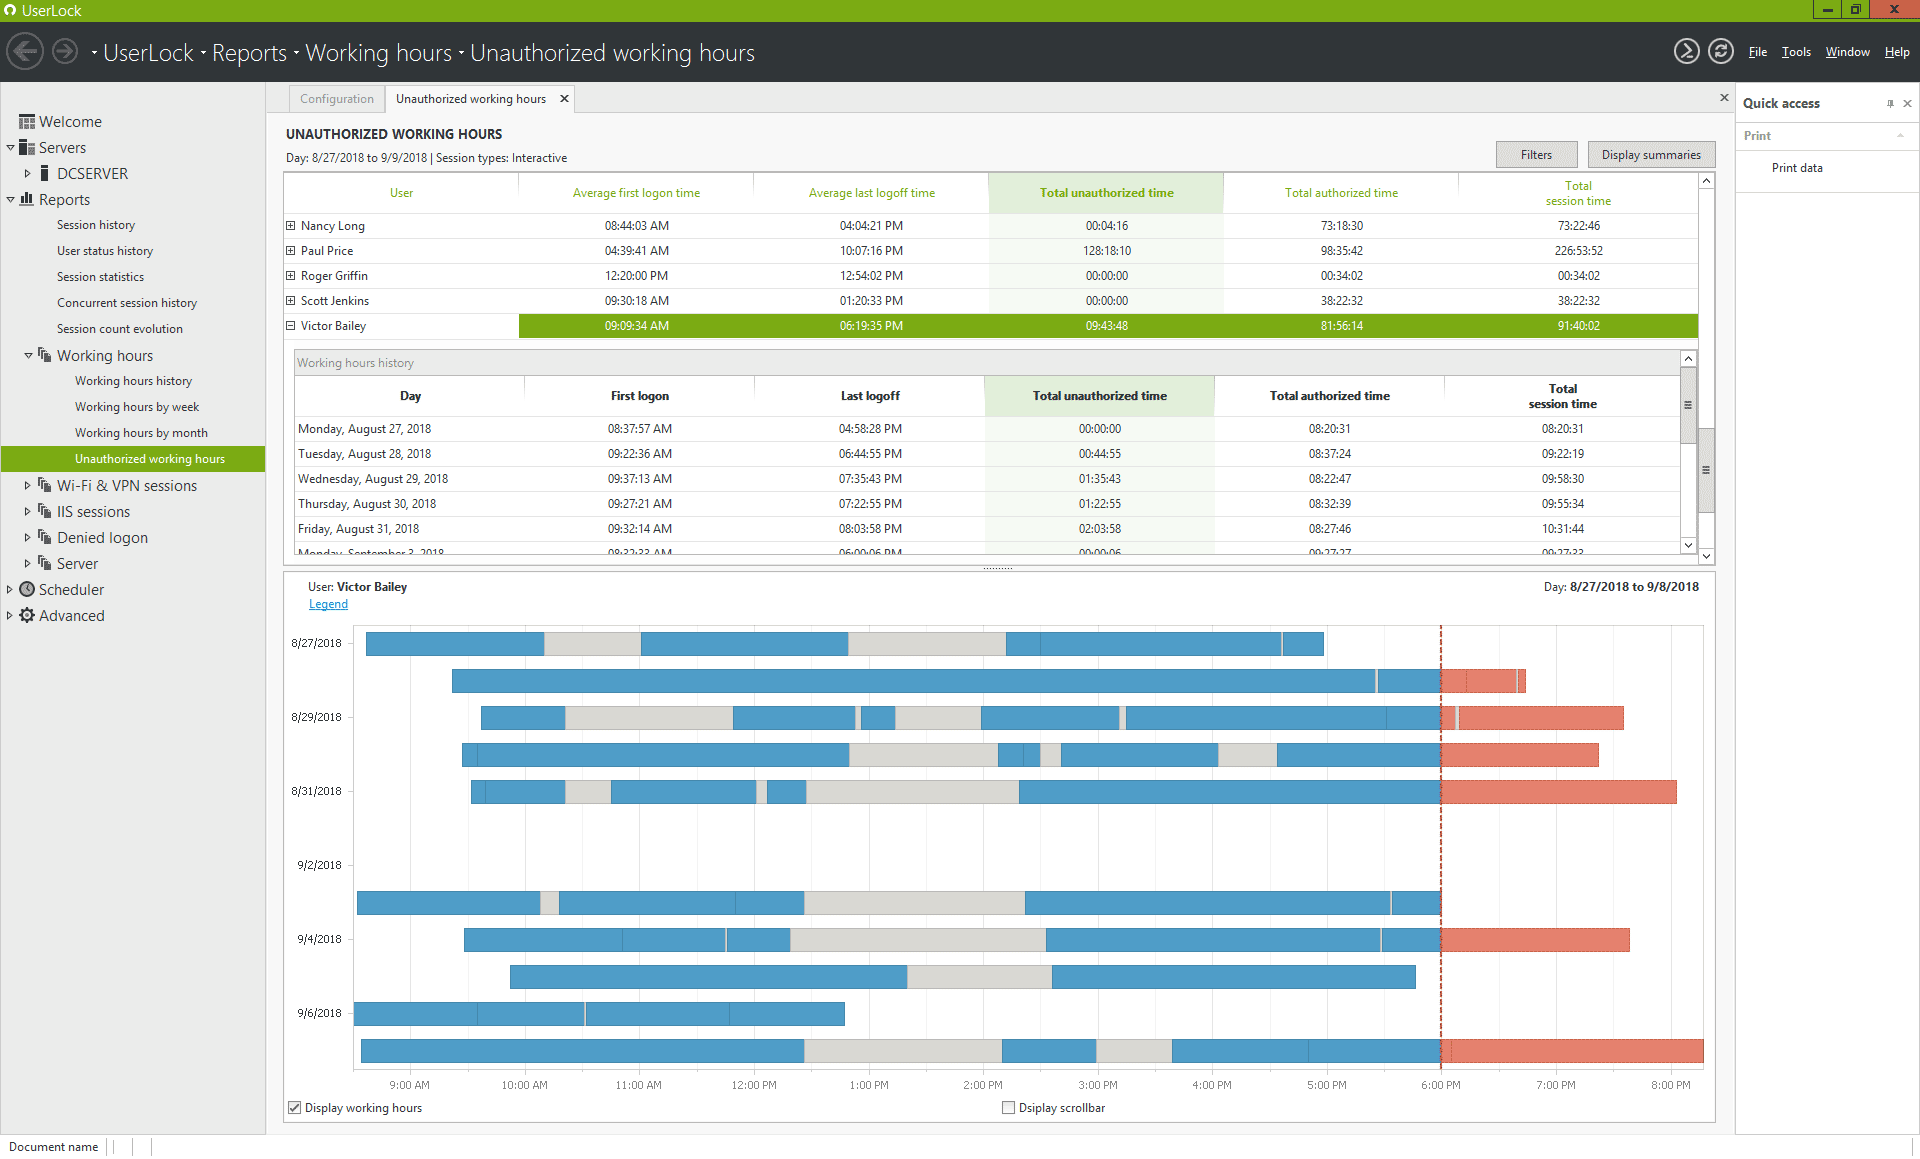This screenshot has width=1920, height=1159.
Task: Click the Denied logon icon
Action: click(x=45, y=538)
